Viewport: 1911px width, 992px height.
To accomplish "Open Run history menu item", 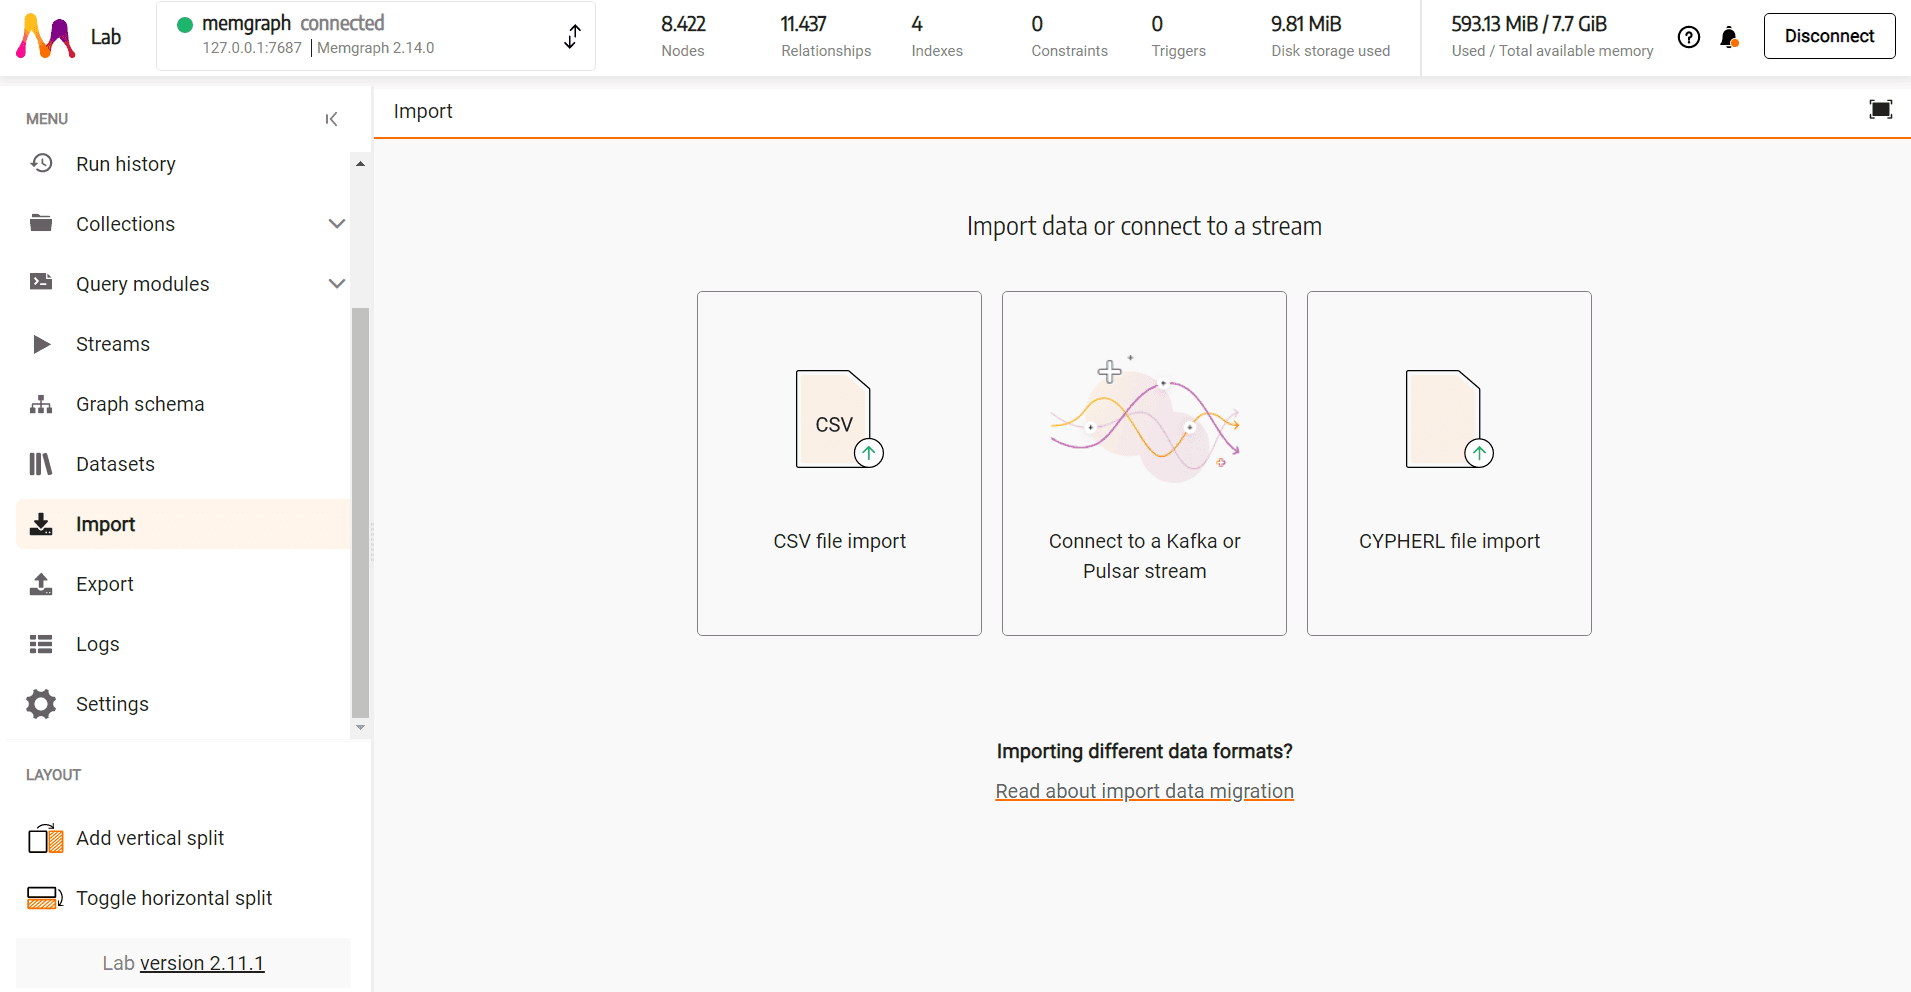I will click(183, 164).
